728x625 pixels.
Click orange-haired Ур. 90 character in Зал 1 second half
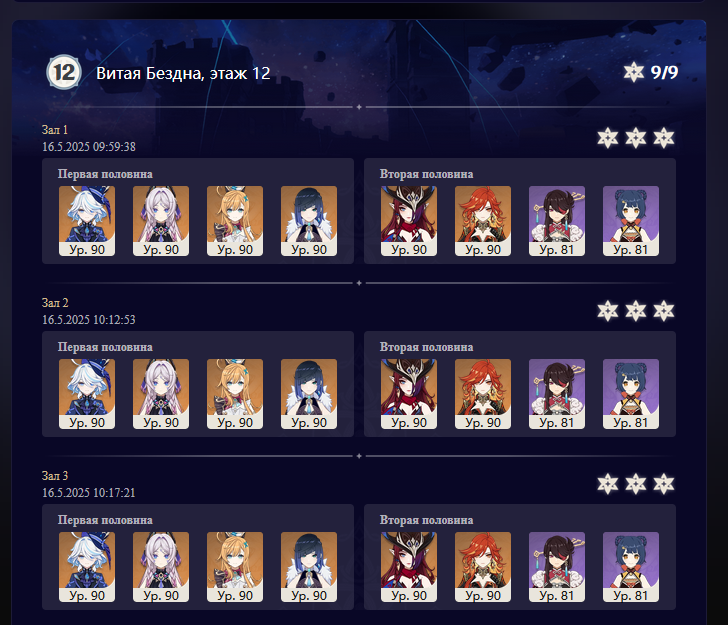click(x=483, y=221)
